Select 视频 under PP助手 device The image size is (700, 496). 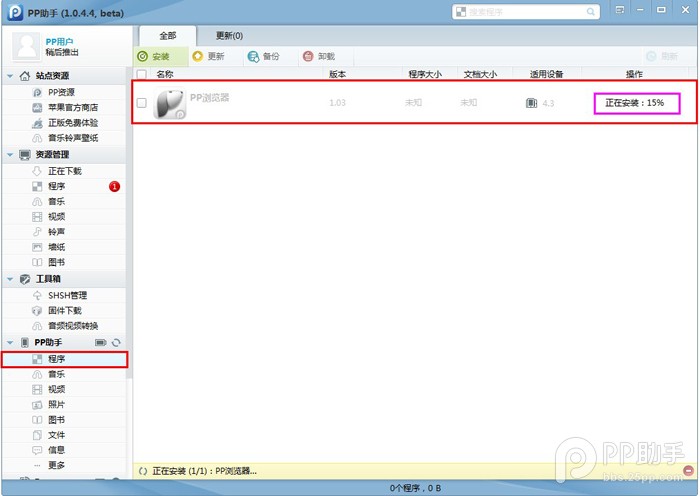[64, 389]
